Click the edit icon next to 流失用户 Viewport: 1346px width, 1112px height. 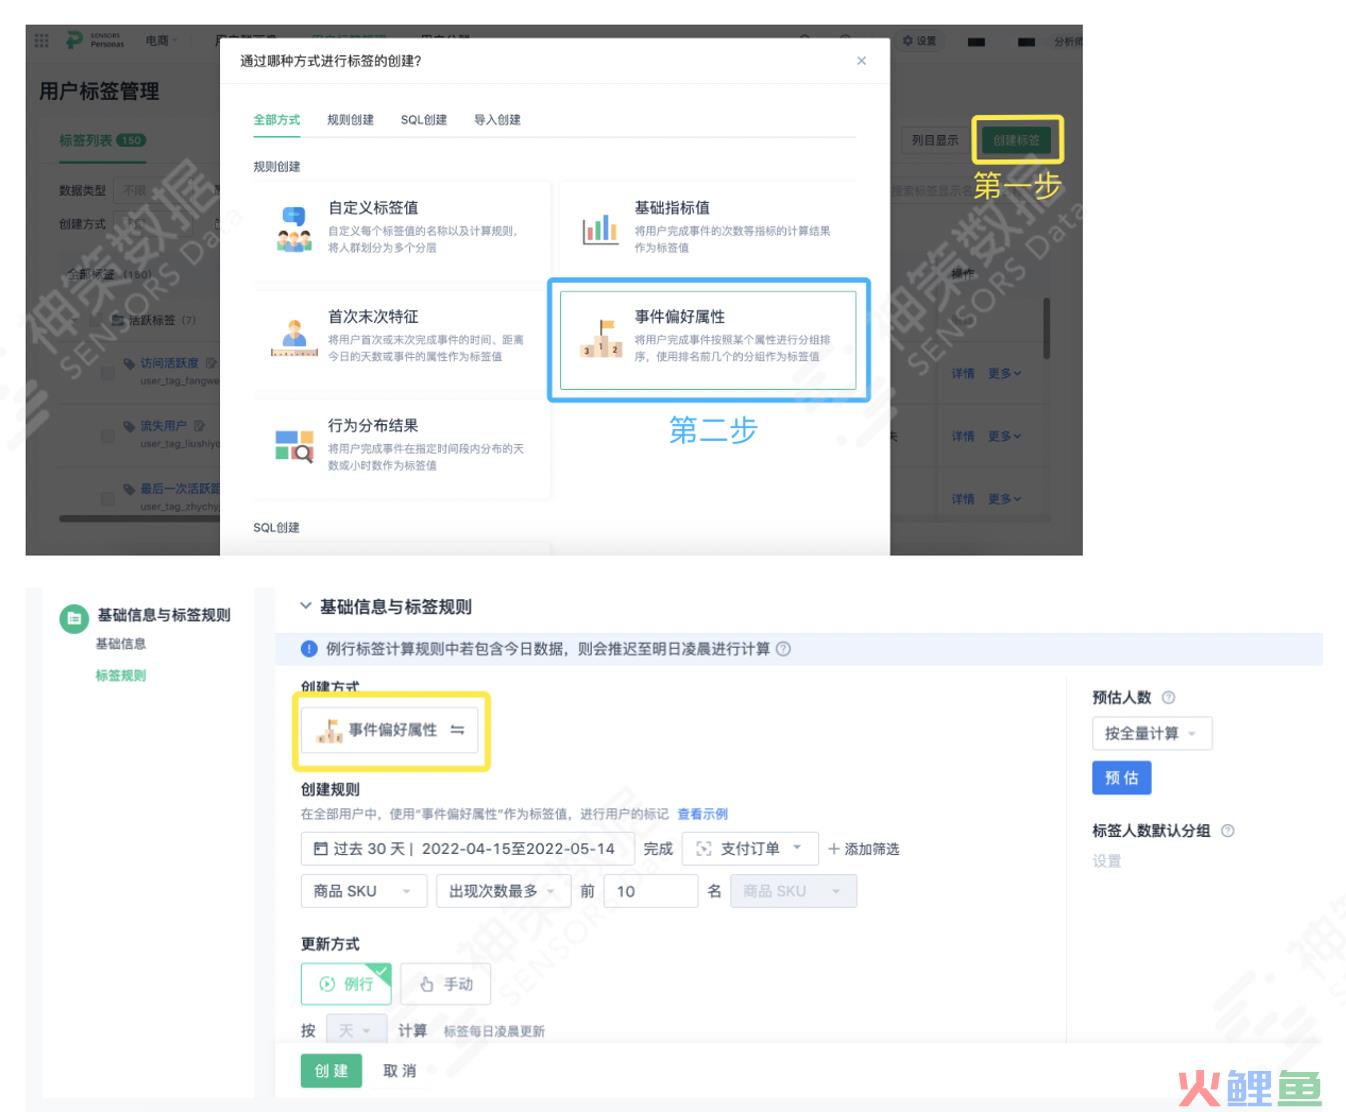[x=199, y=426]
